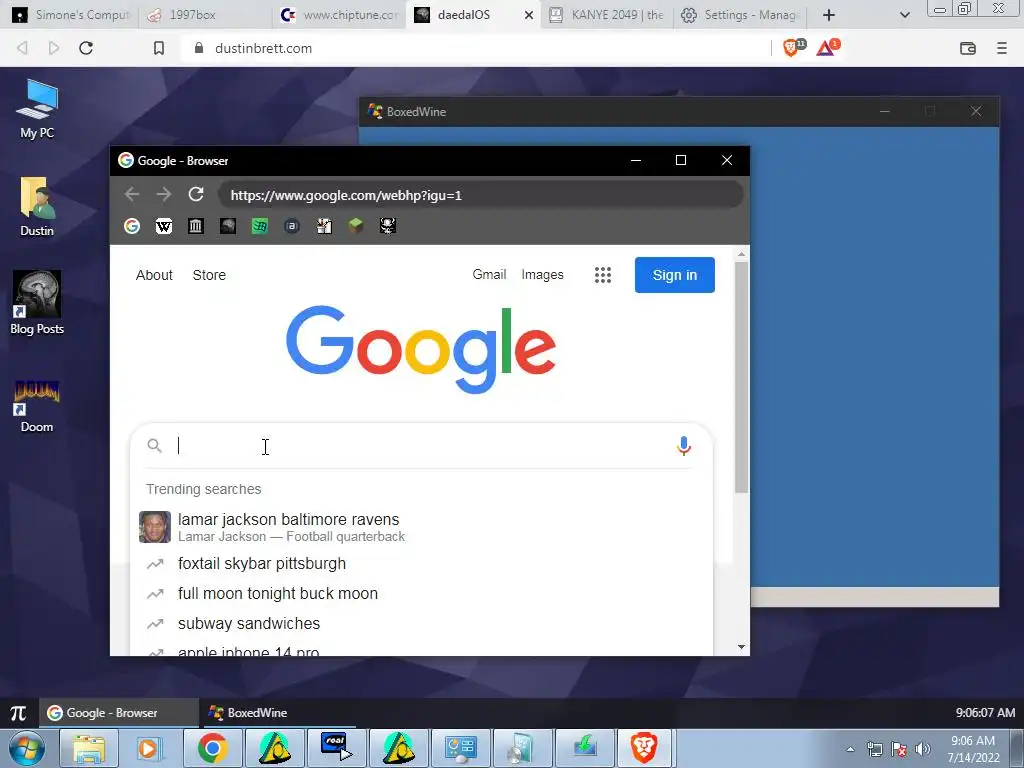The height and width of the screenshot is (768, 1024).
Task: Go back in the Google - Browser window
Action: click(x=132, y=195)
